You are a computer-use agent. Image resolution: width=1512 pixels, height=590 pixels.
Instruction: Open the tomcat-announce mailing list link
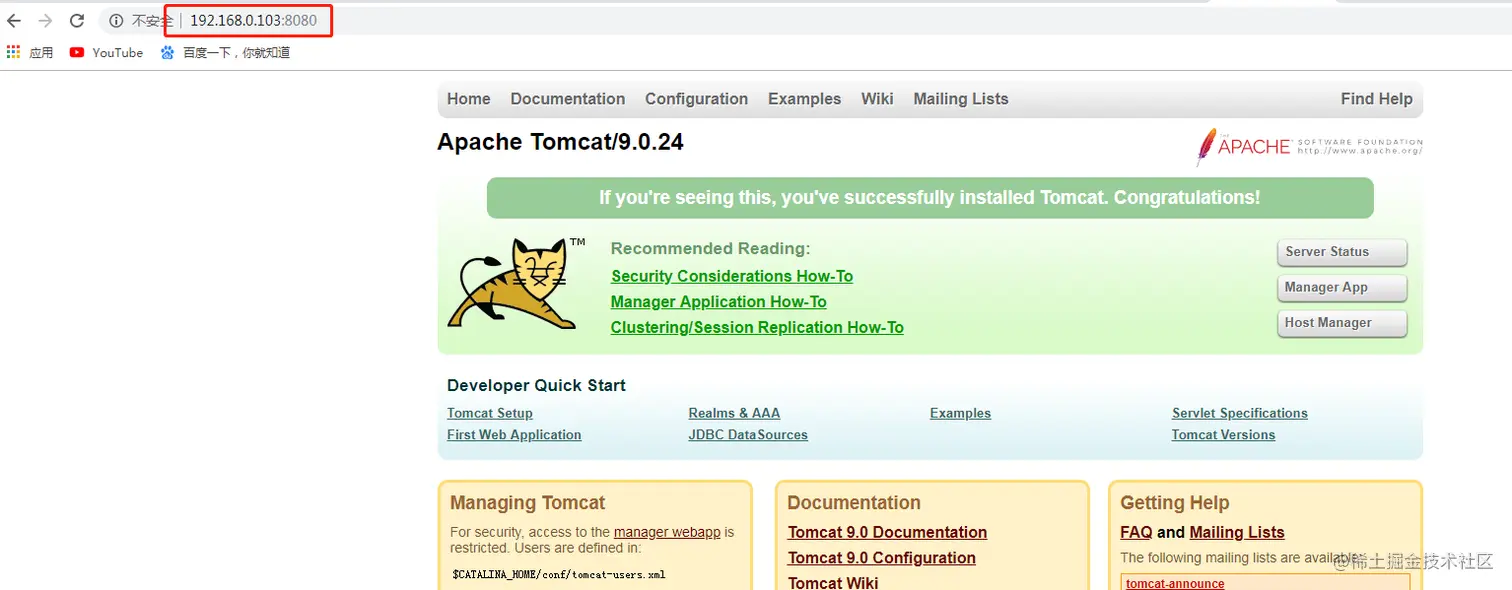tap(1175, 584)
